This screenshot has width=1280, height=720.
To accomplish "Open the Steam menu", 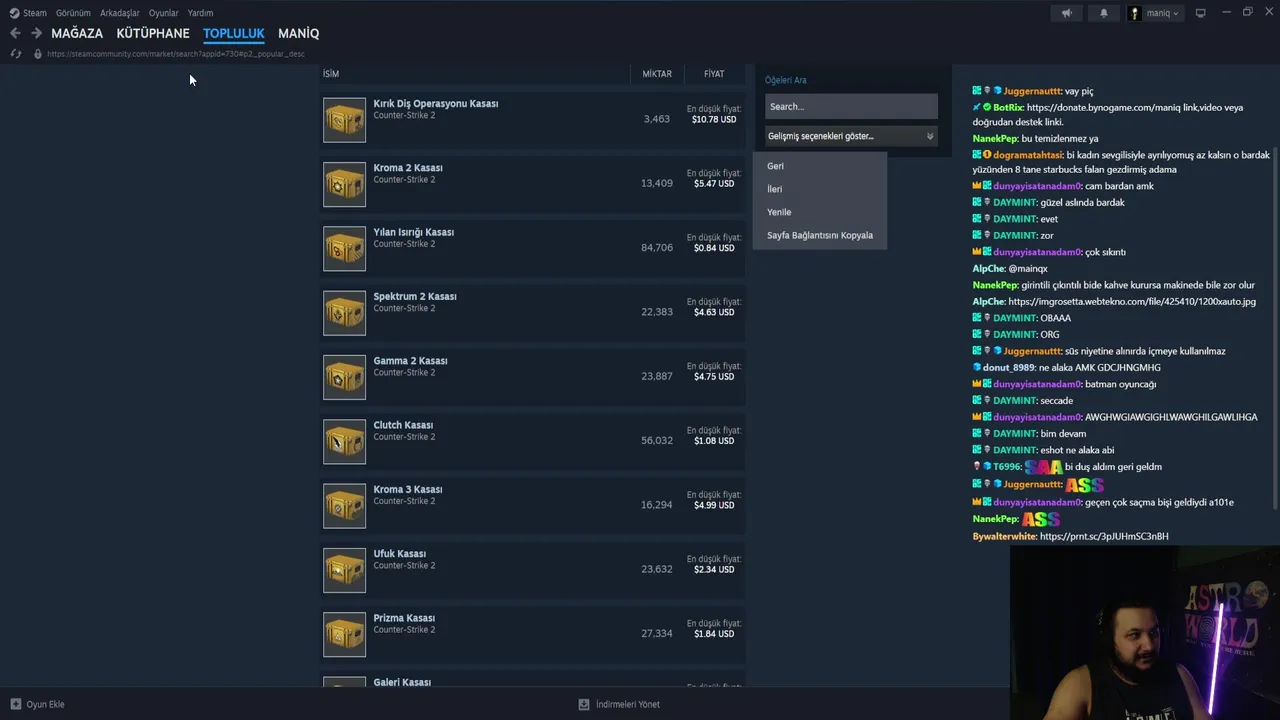I will [x=35, y=13].
